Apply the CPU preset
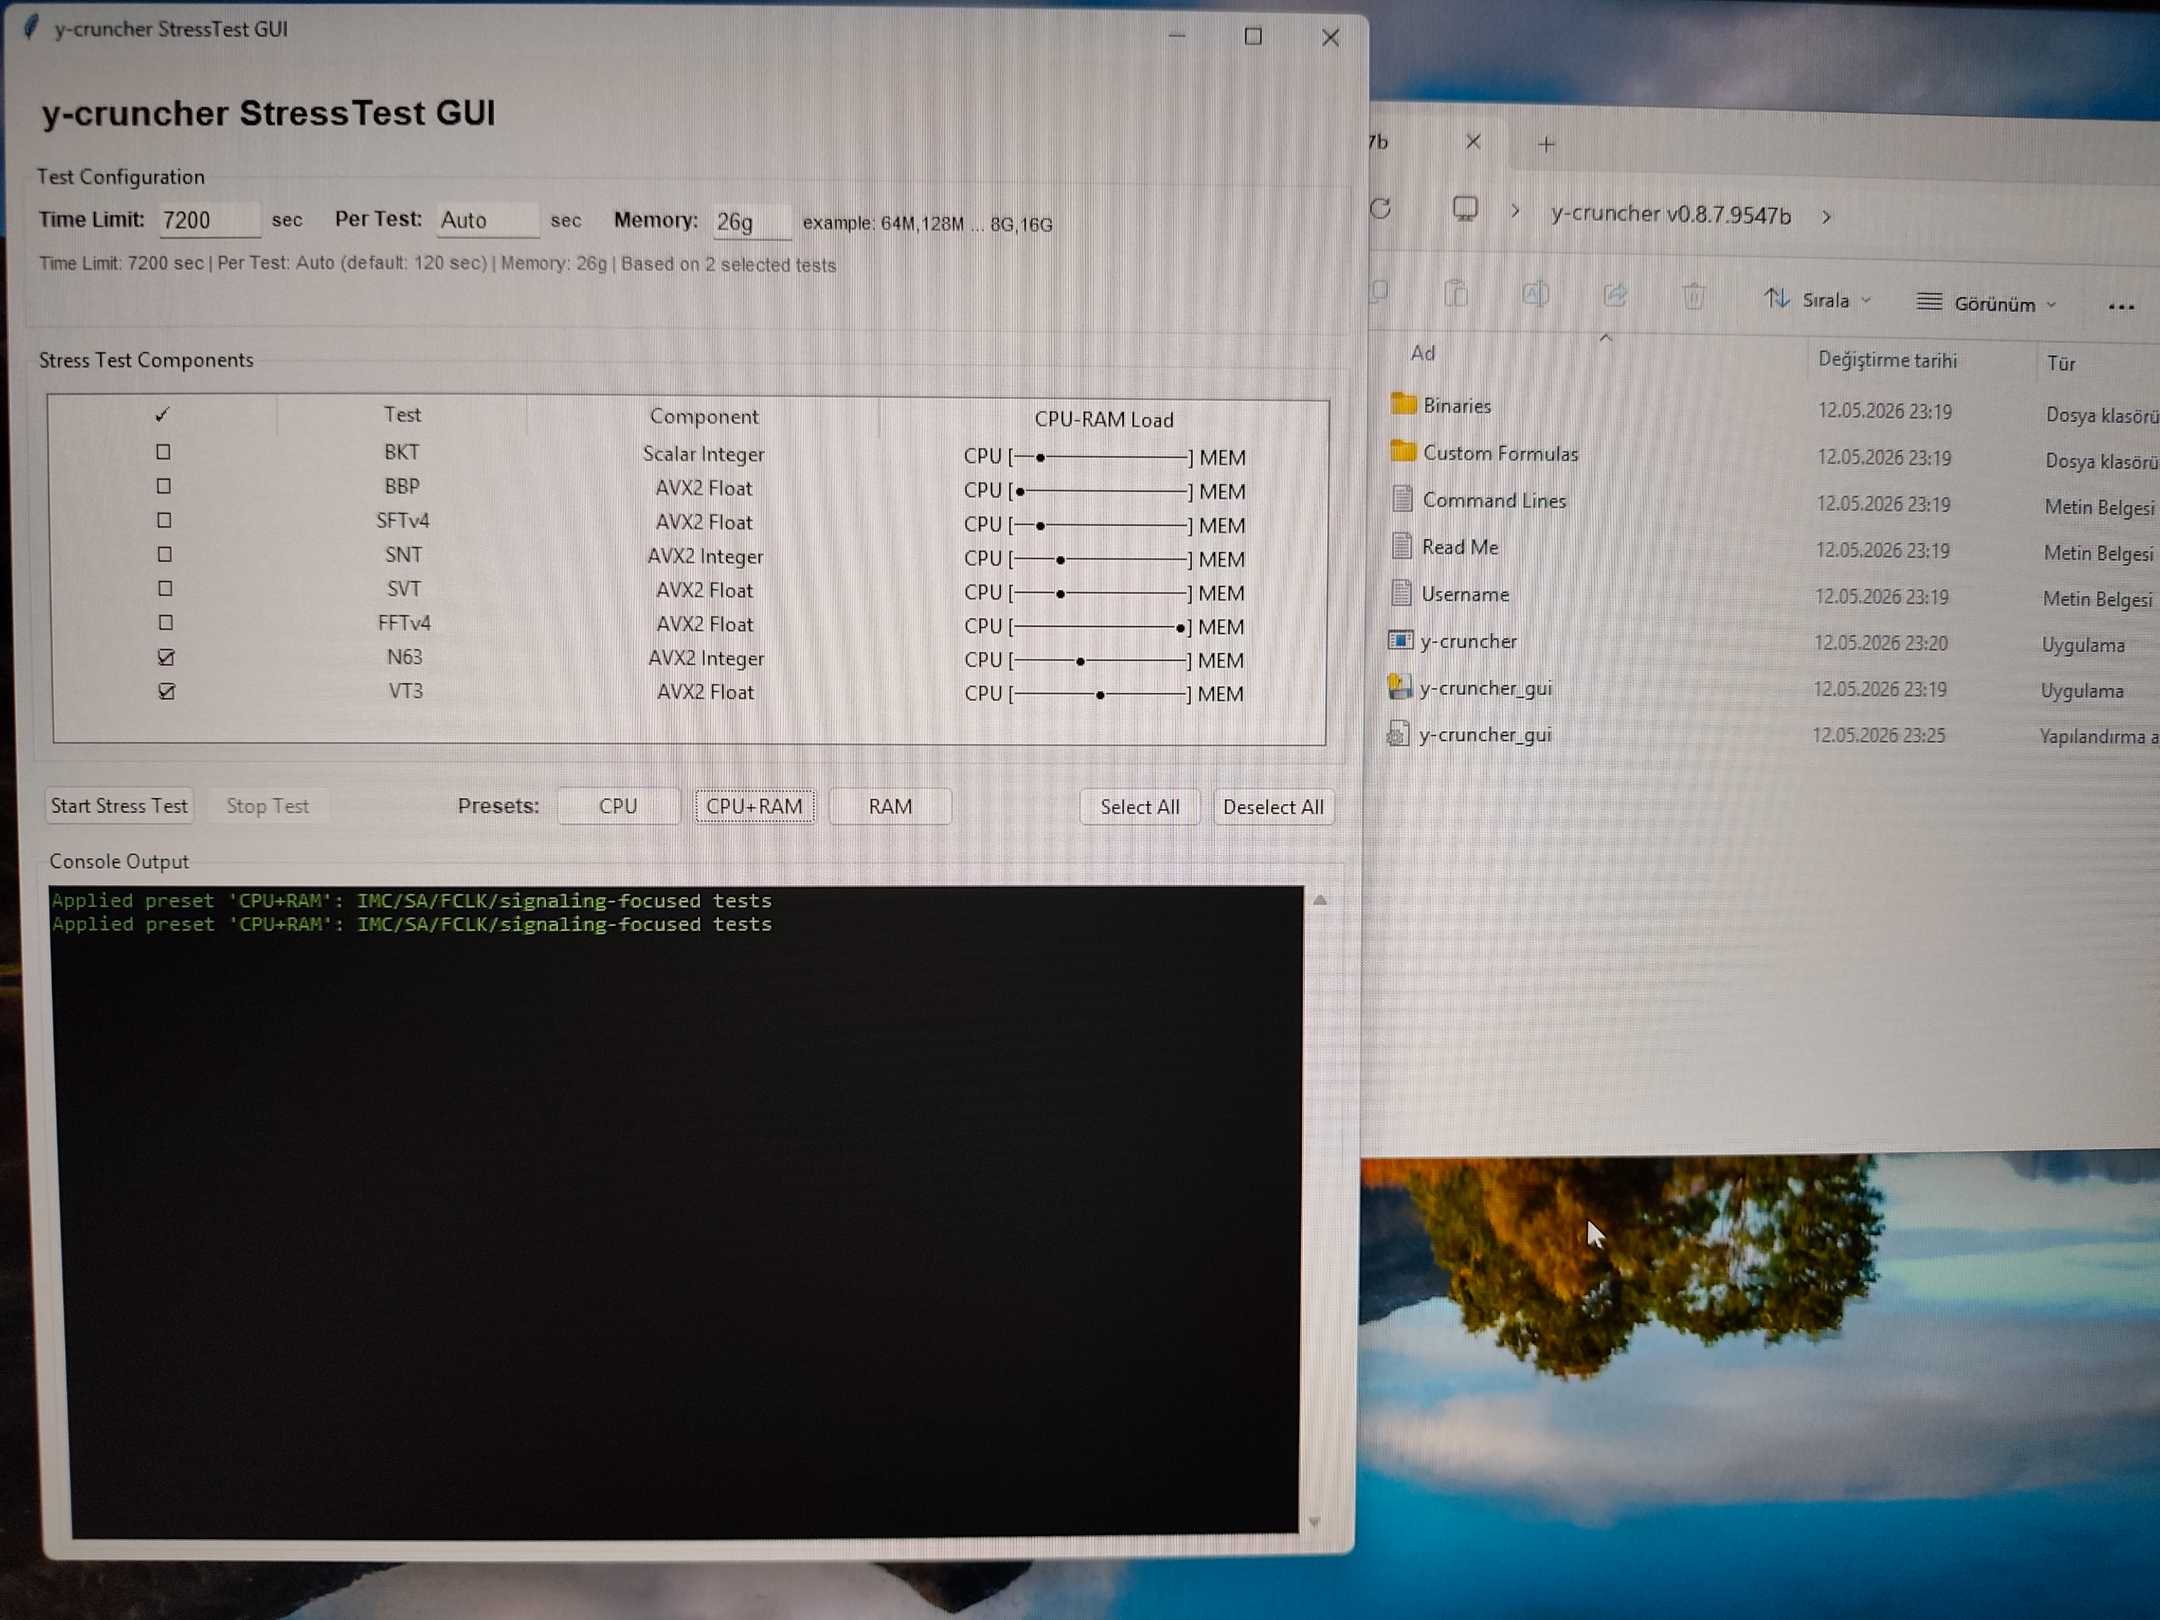2160x1620 pixels. (618, 806)
